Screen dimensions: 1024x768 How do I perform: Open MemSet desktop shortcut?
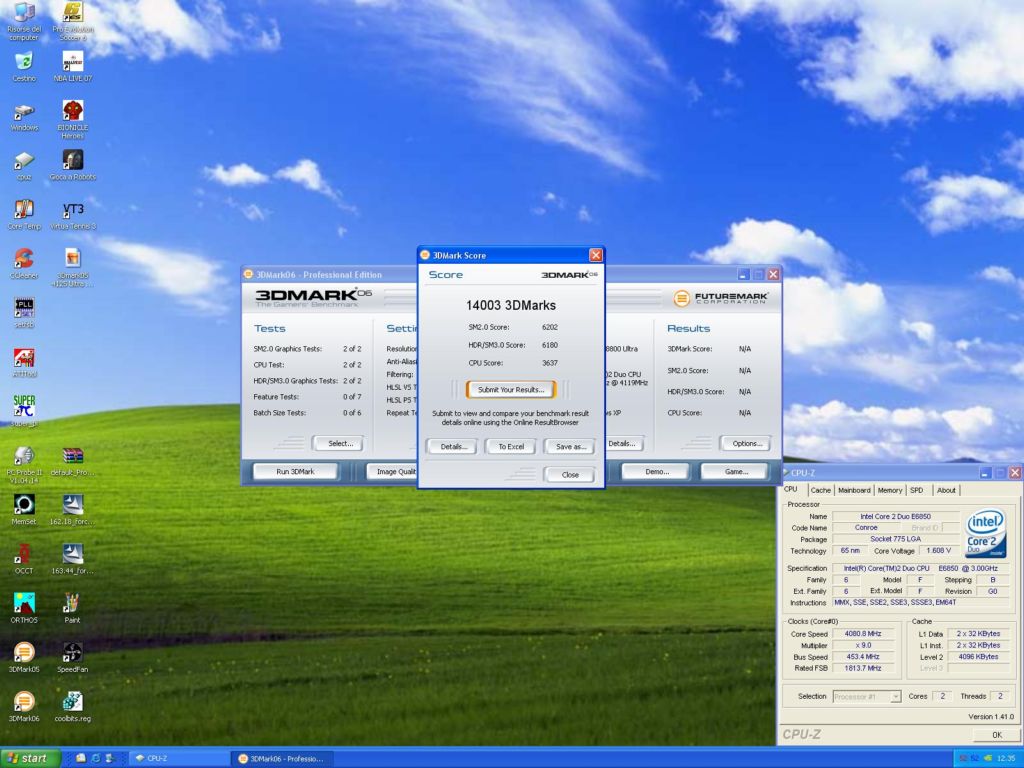click(24, 509)
